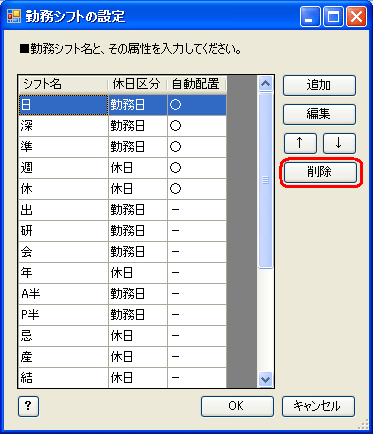This screenshot has height=434, width=373.
Task: Click the 自動配置 column header
Action: point(197,84)
